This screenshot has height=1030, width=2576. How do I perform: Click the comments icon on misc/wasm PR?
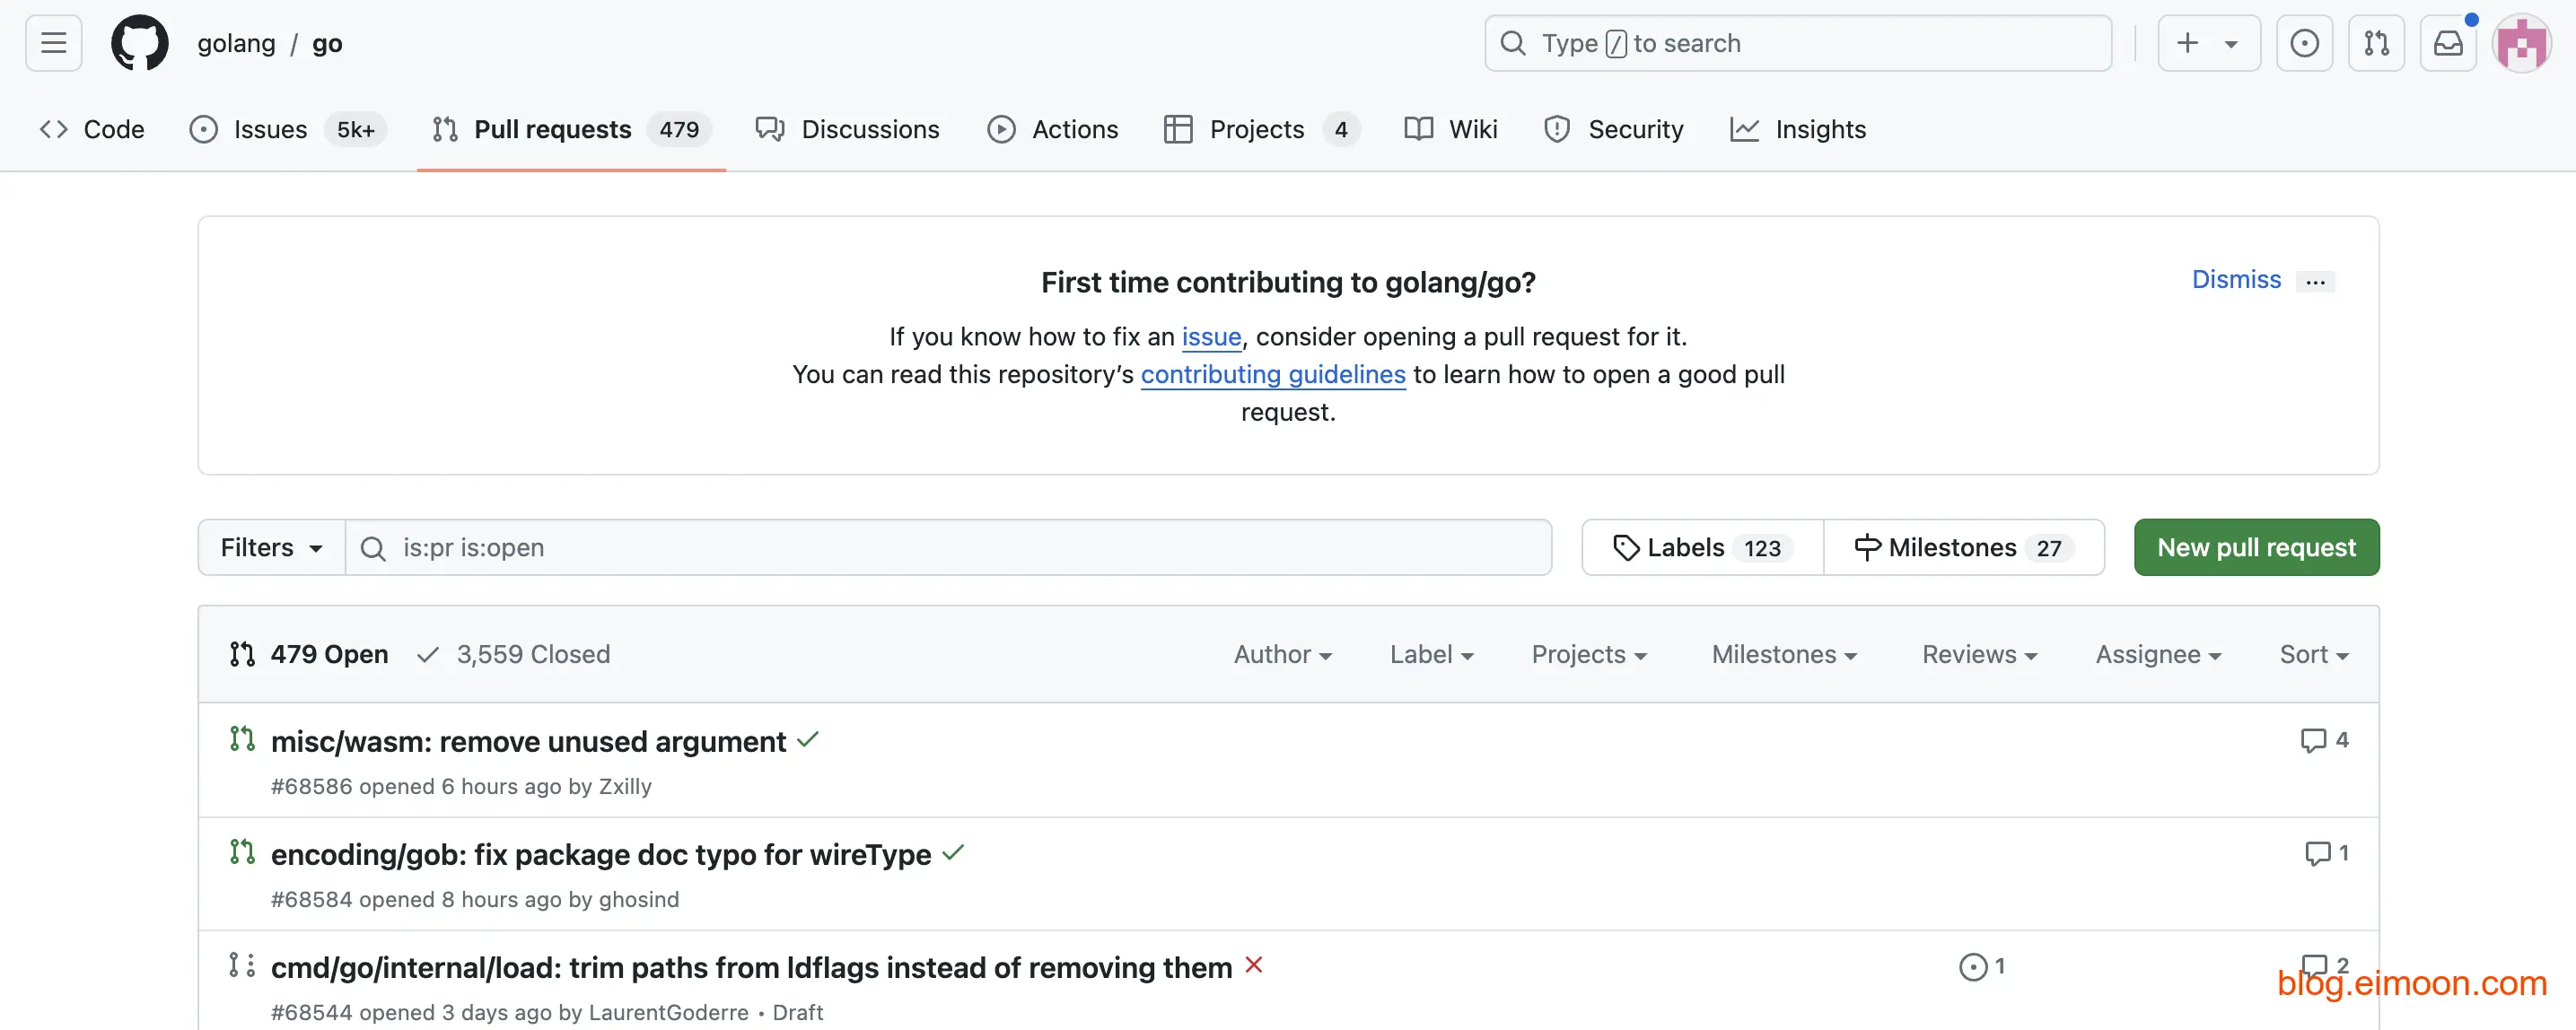click(x=2313, y=740)
